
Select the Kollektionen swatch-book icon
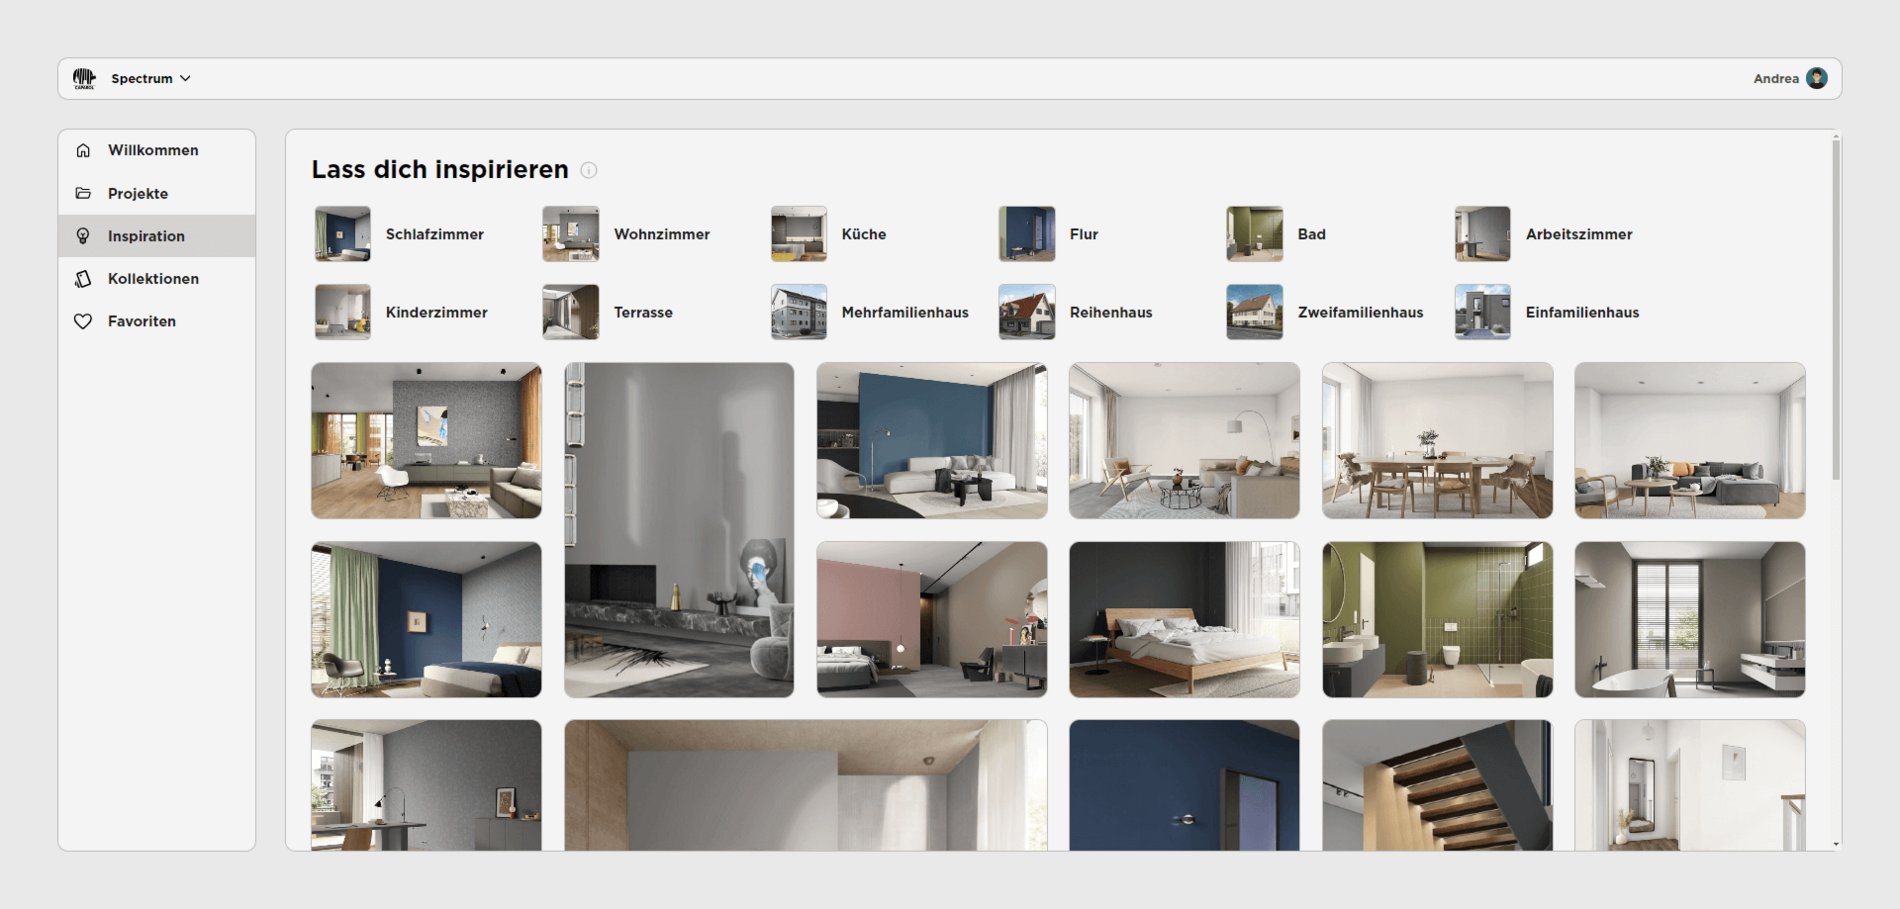(x=85, y=278)
